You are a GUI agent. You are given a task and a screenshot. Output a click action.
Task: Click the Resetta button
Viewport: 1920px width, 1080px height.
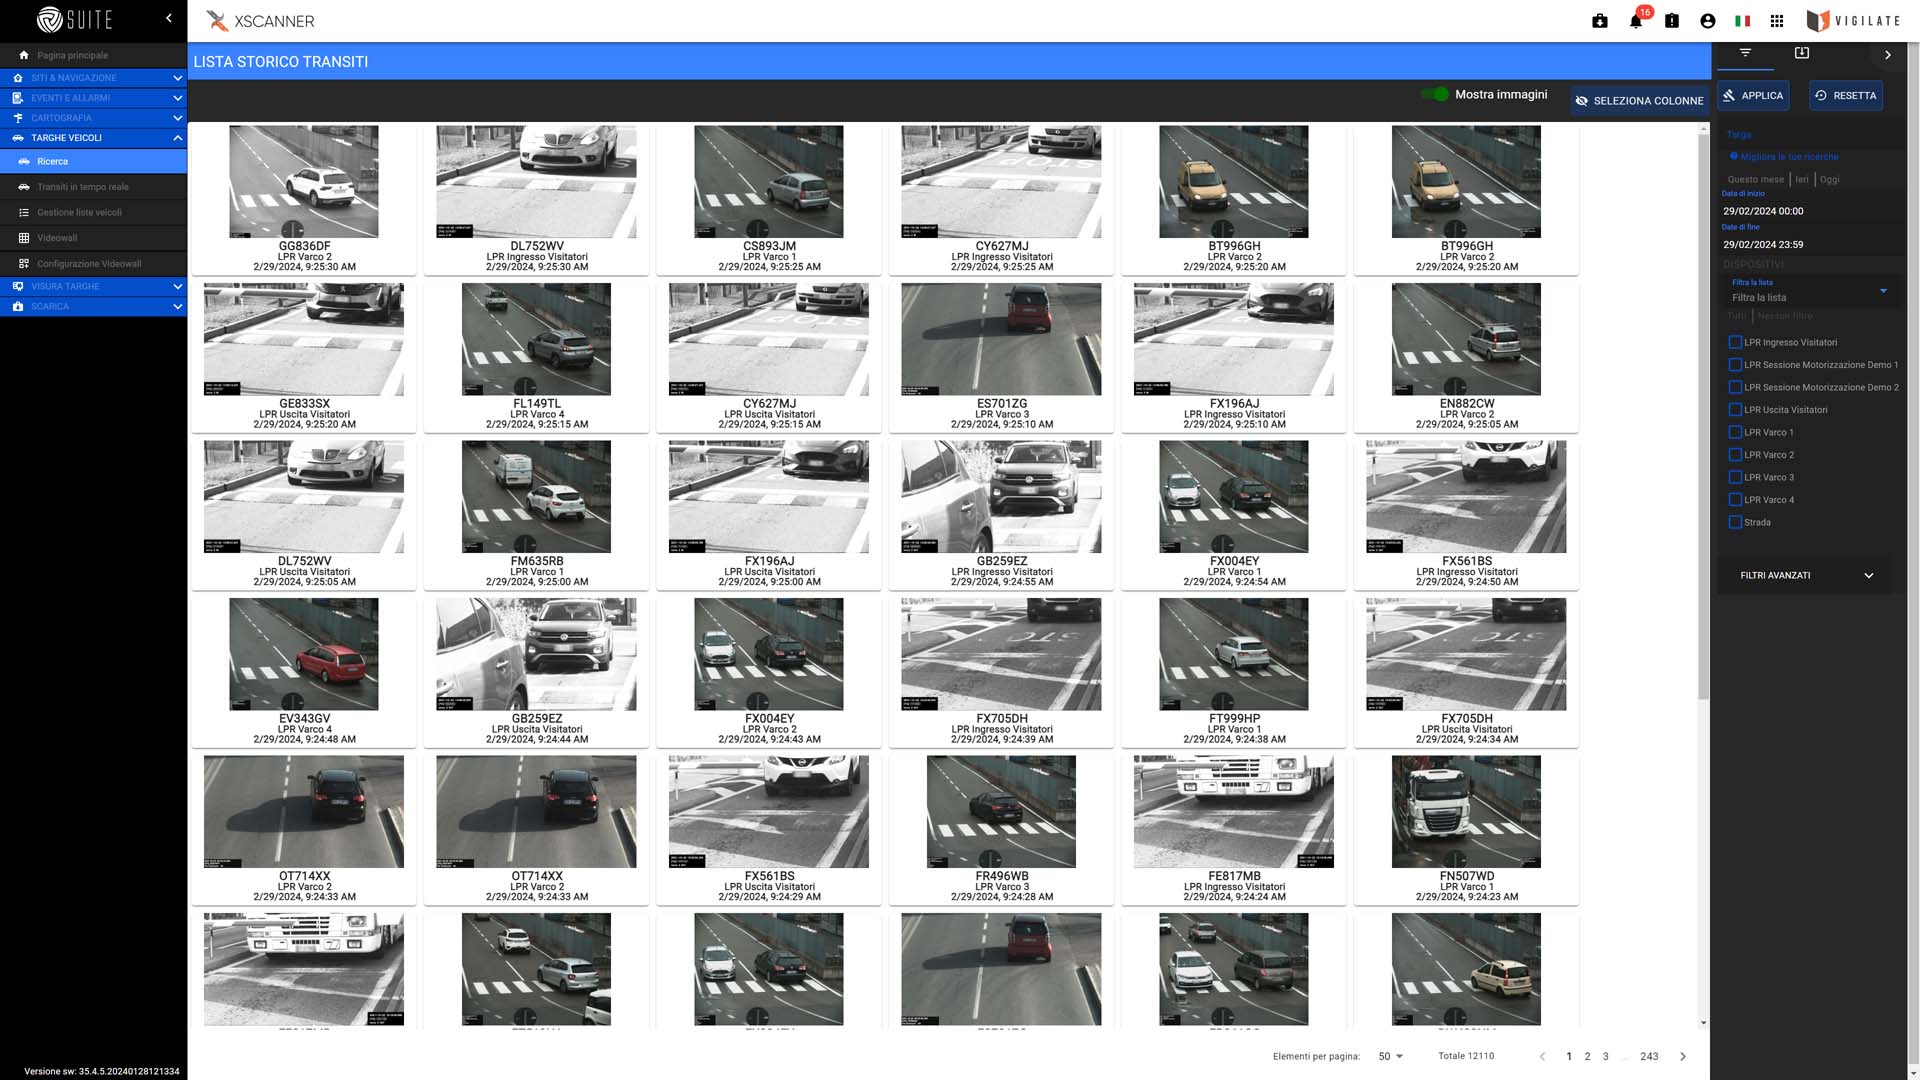click(x=1846, y=96)
